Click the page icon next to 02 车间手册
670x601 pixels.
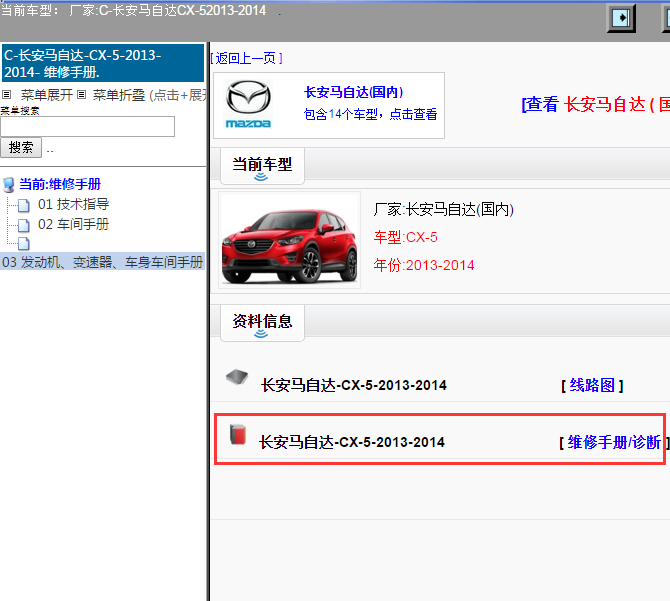(x=24, y=225)
